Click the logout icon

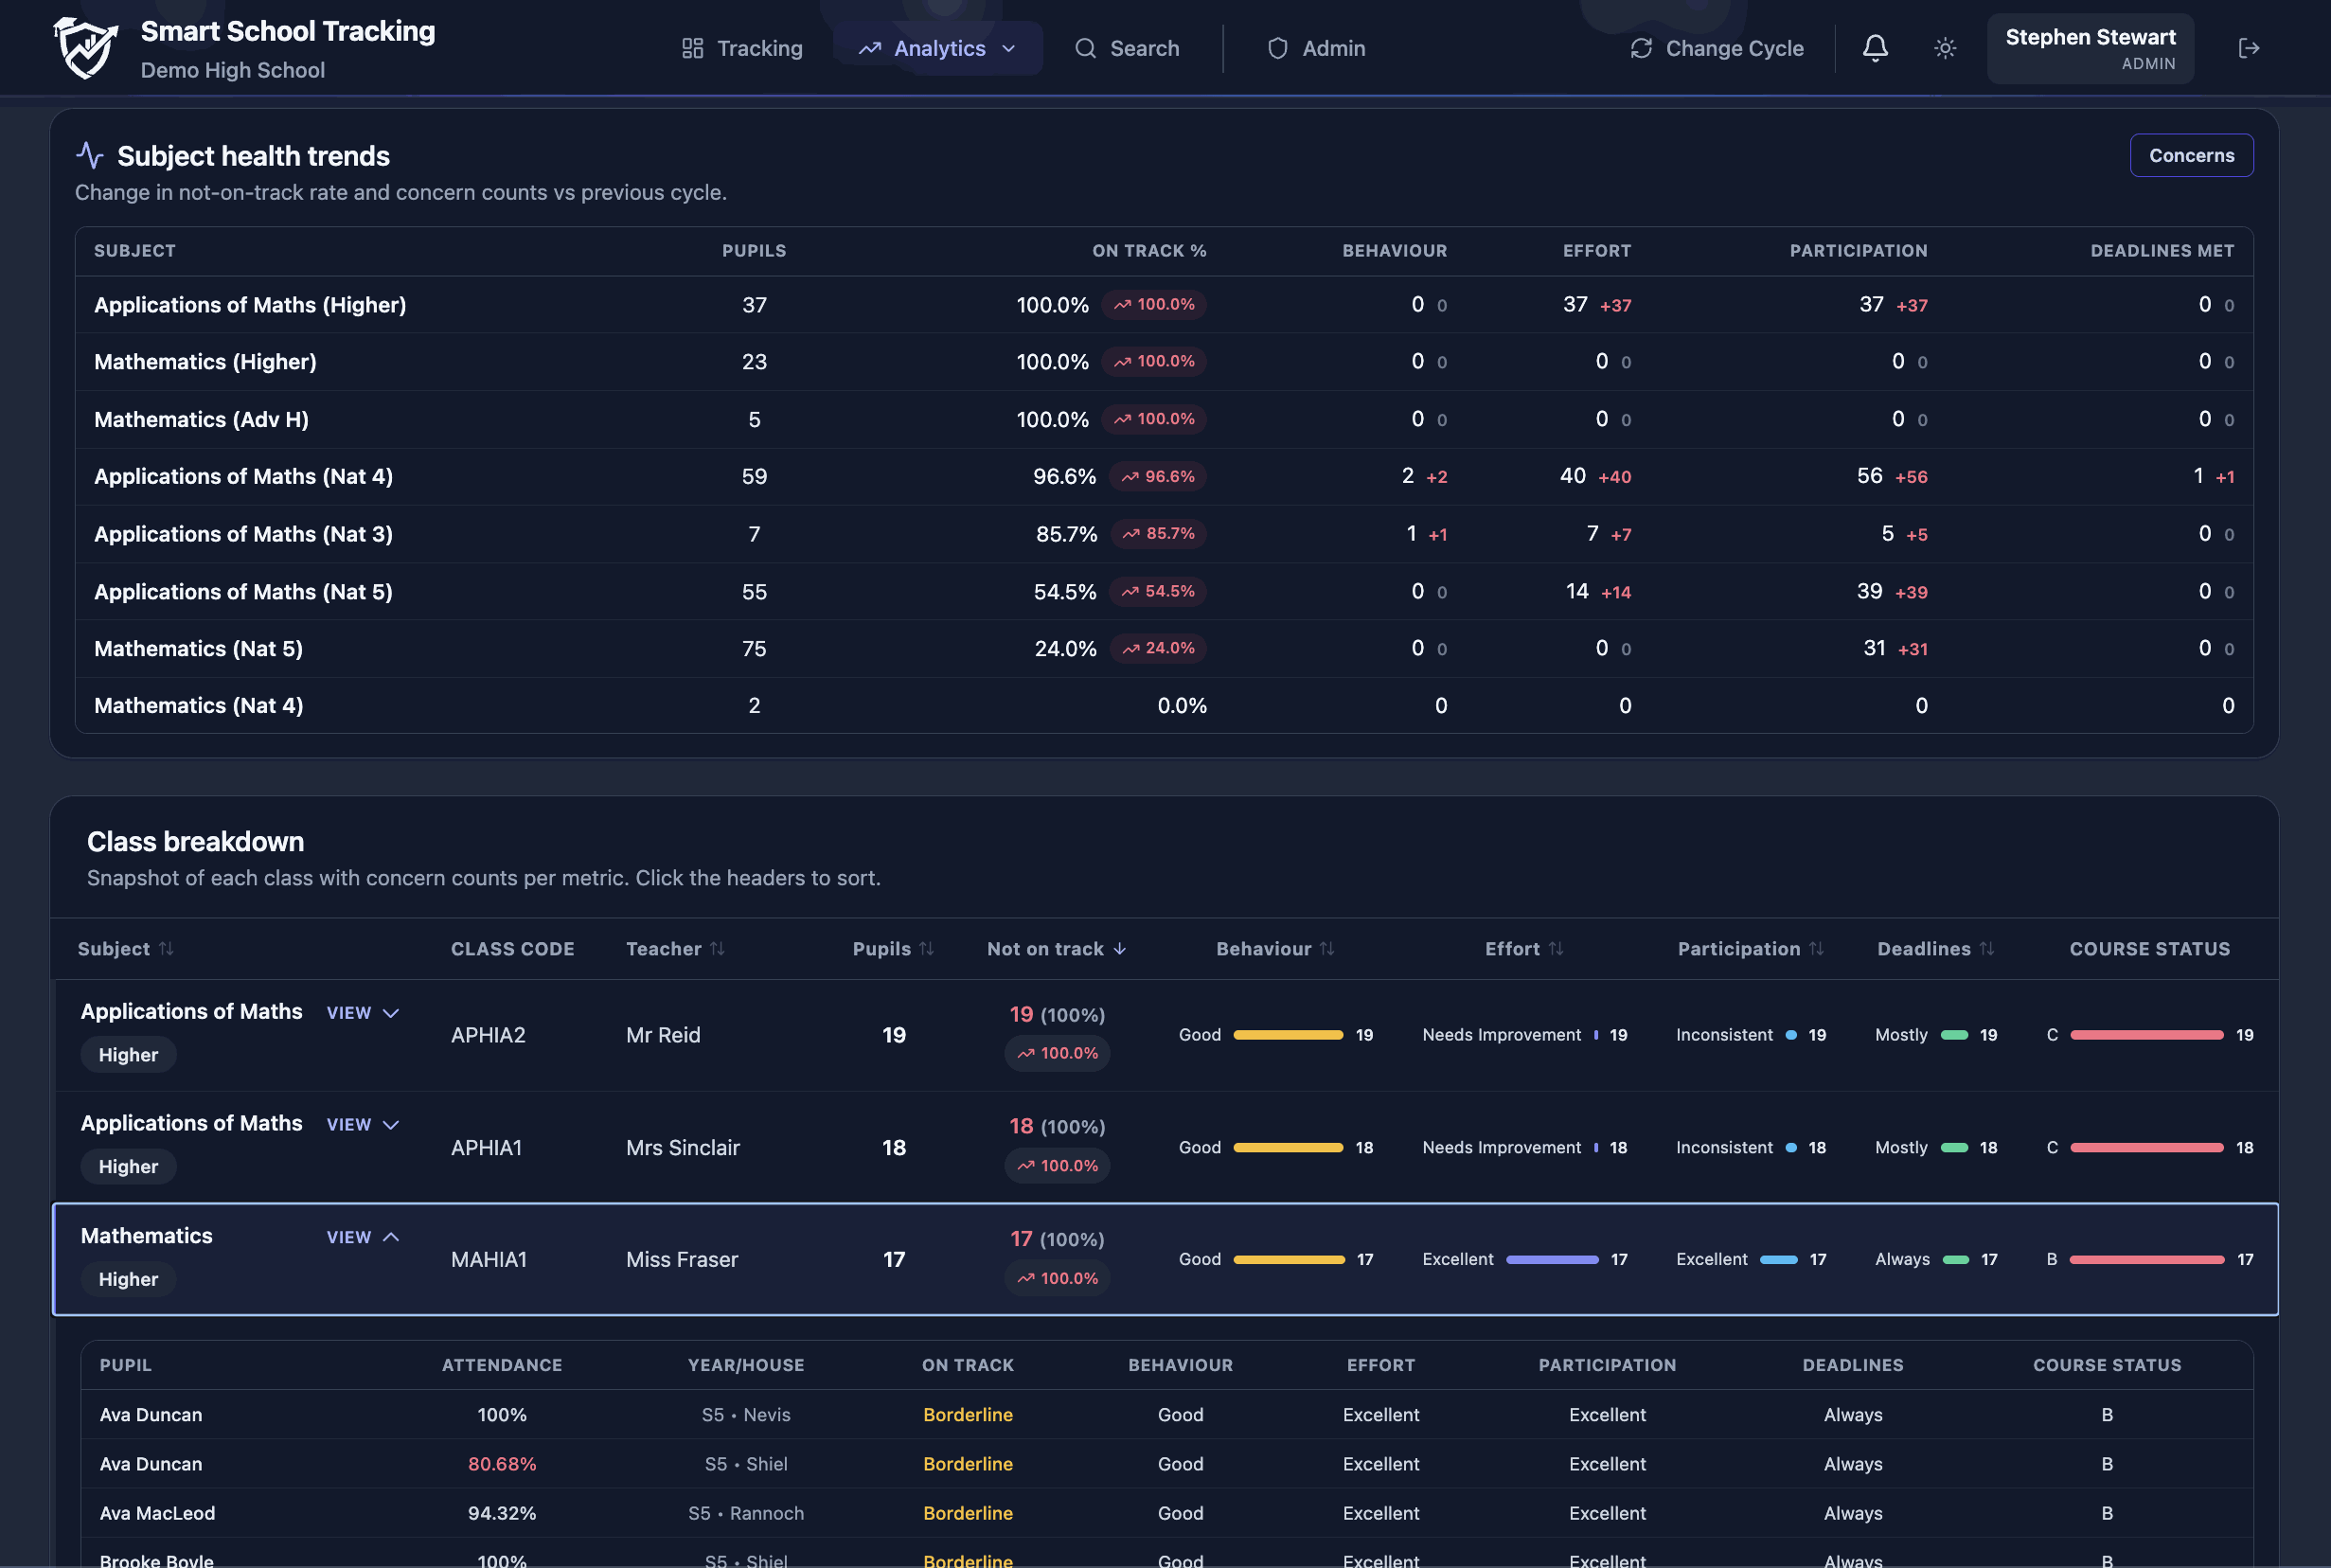(x=2249, y=48)
